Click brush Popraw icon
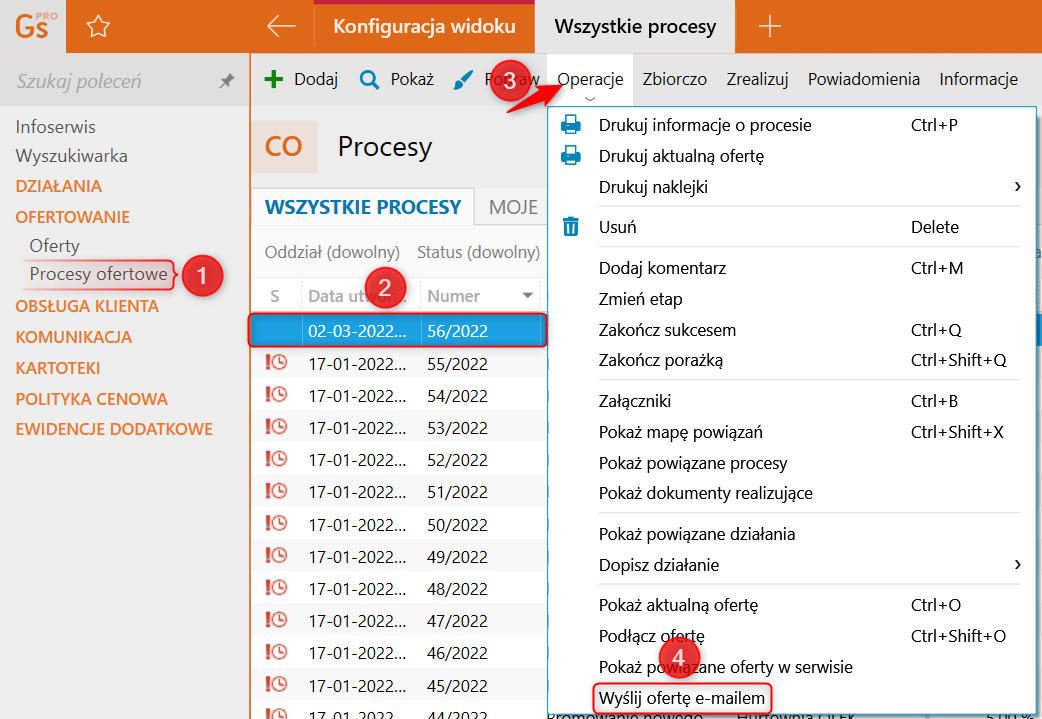The height and width of the screenshot is (719, 1042). (x=463, y=80)
